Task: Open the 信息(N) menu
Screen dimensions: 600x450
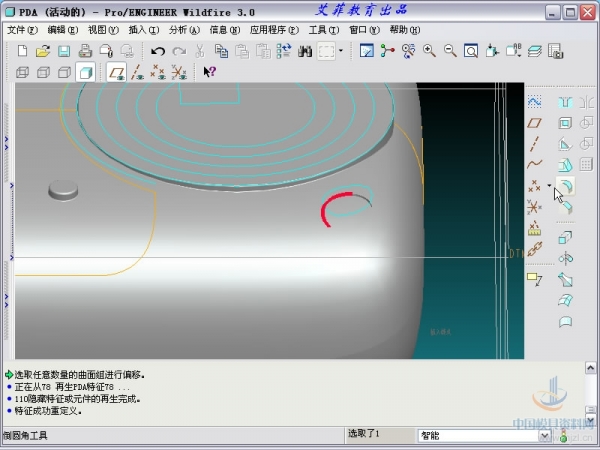Action: tap(225, 30)
